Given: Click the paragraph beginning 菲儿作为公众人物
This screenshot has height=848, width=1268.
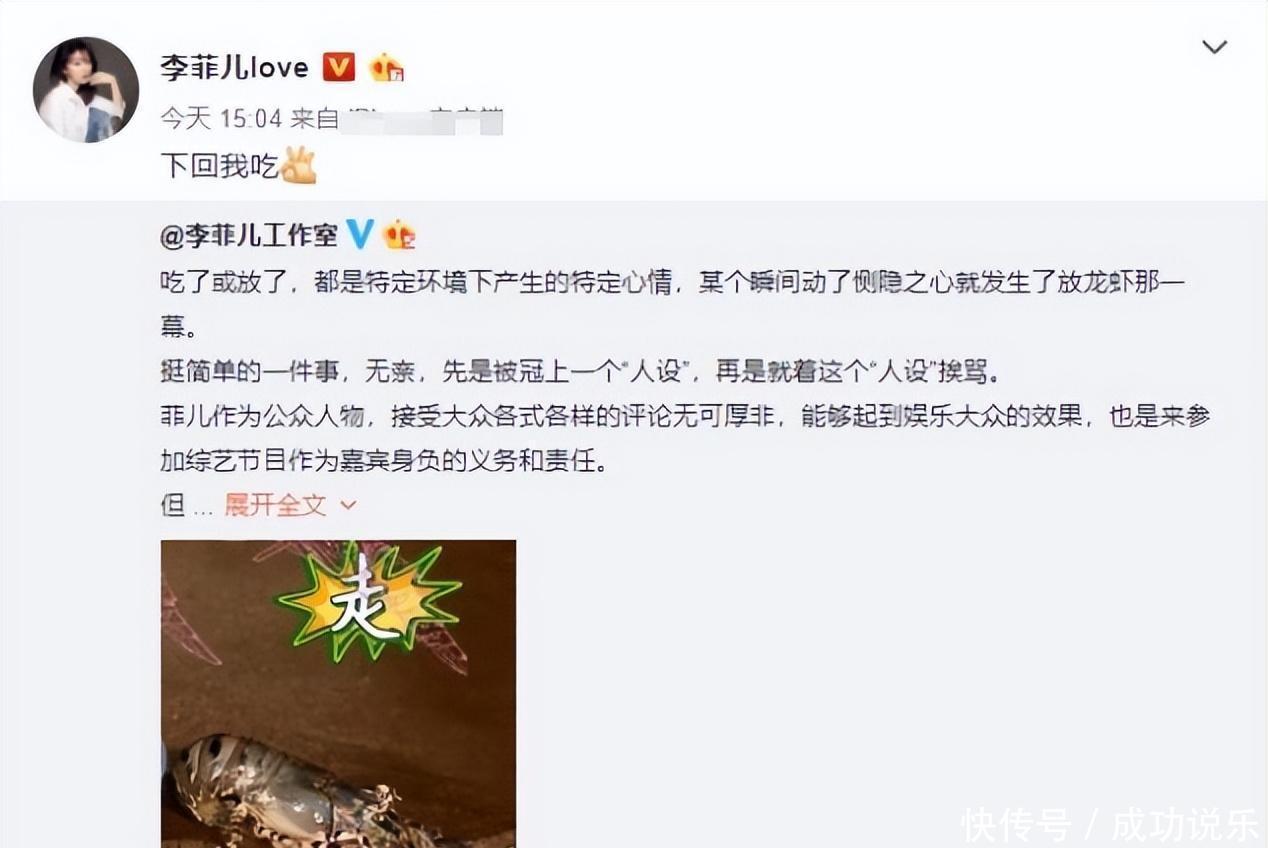Looking at the screenshot, I should pos(686,440).
